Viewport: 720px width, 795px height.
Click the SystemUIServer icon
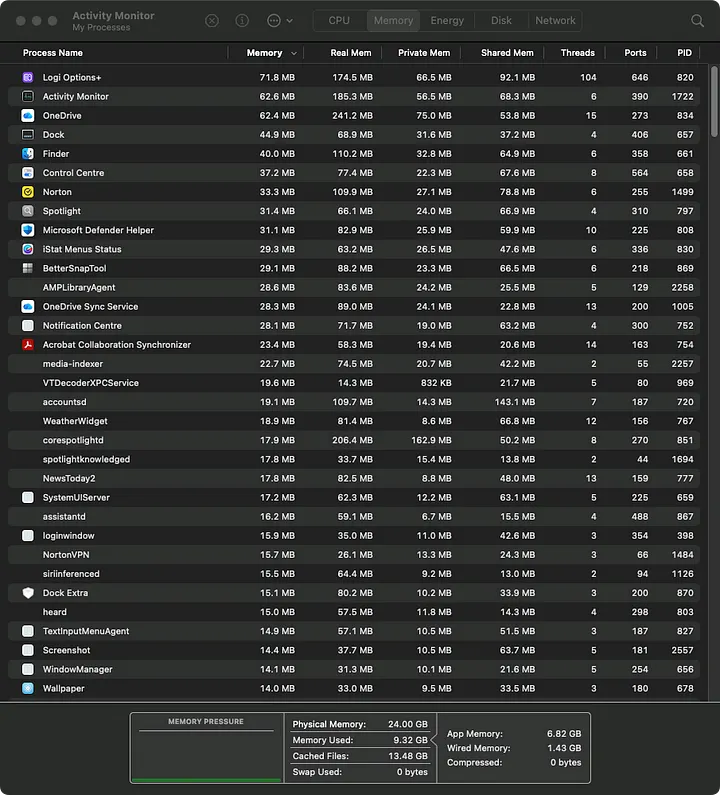[x=28, y=497]
